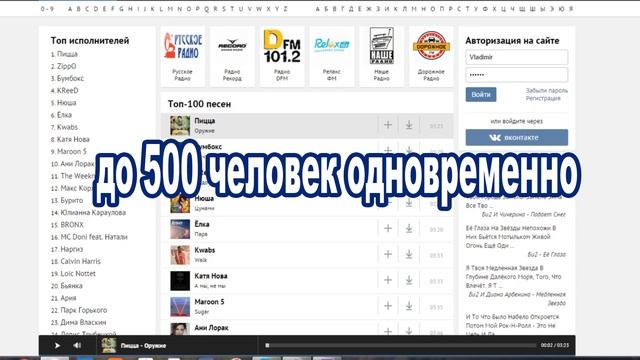Select Latin letter M in alphabet bar
Viewport: 640px width, 360px height.
(170, 9)
